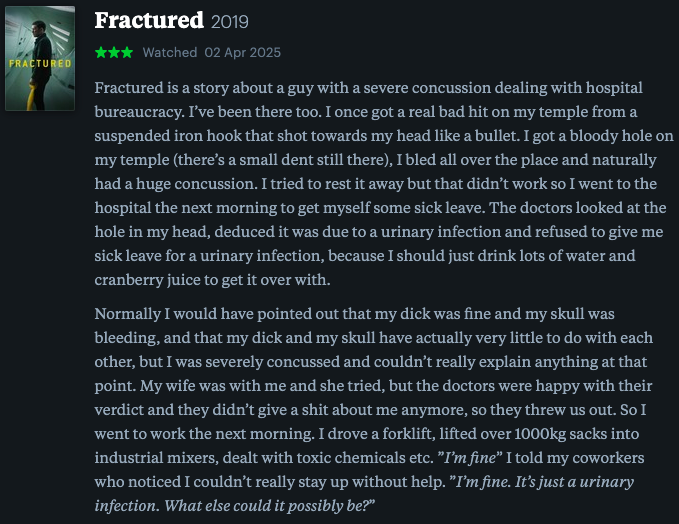This screenshot has width=679, height=524.
Task: Select the 2019 release year link
Action: 230,22
